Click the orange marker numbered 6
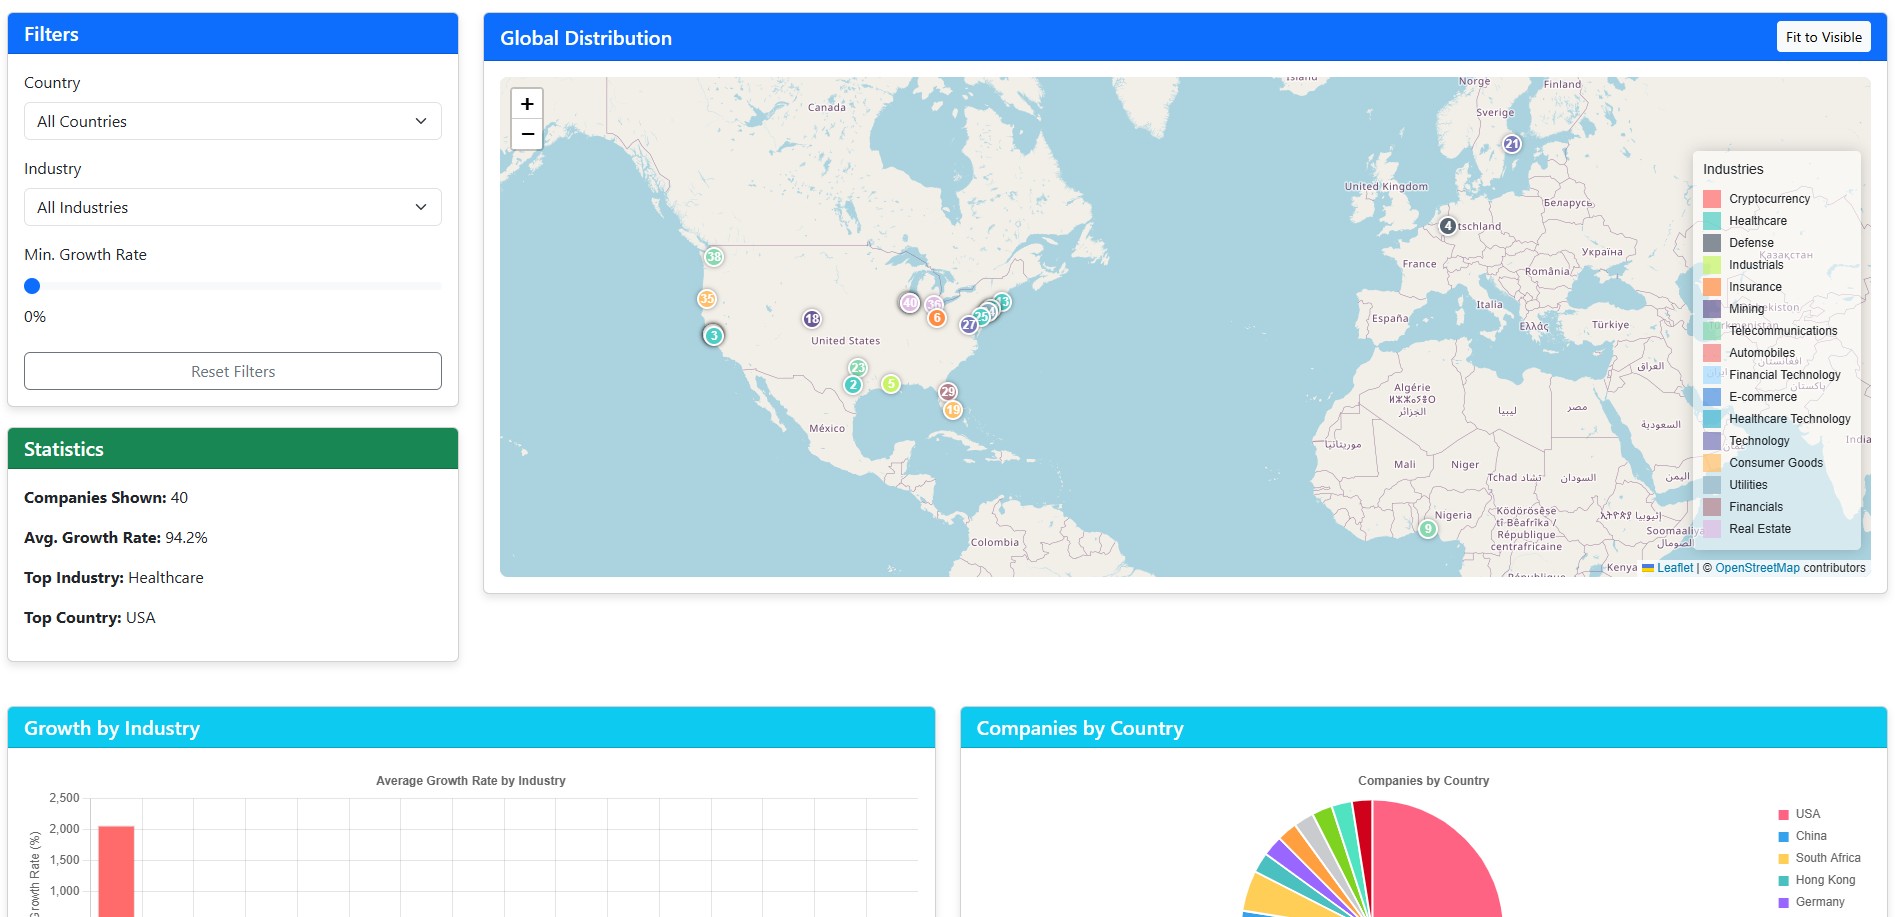 [937, 318]
